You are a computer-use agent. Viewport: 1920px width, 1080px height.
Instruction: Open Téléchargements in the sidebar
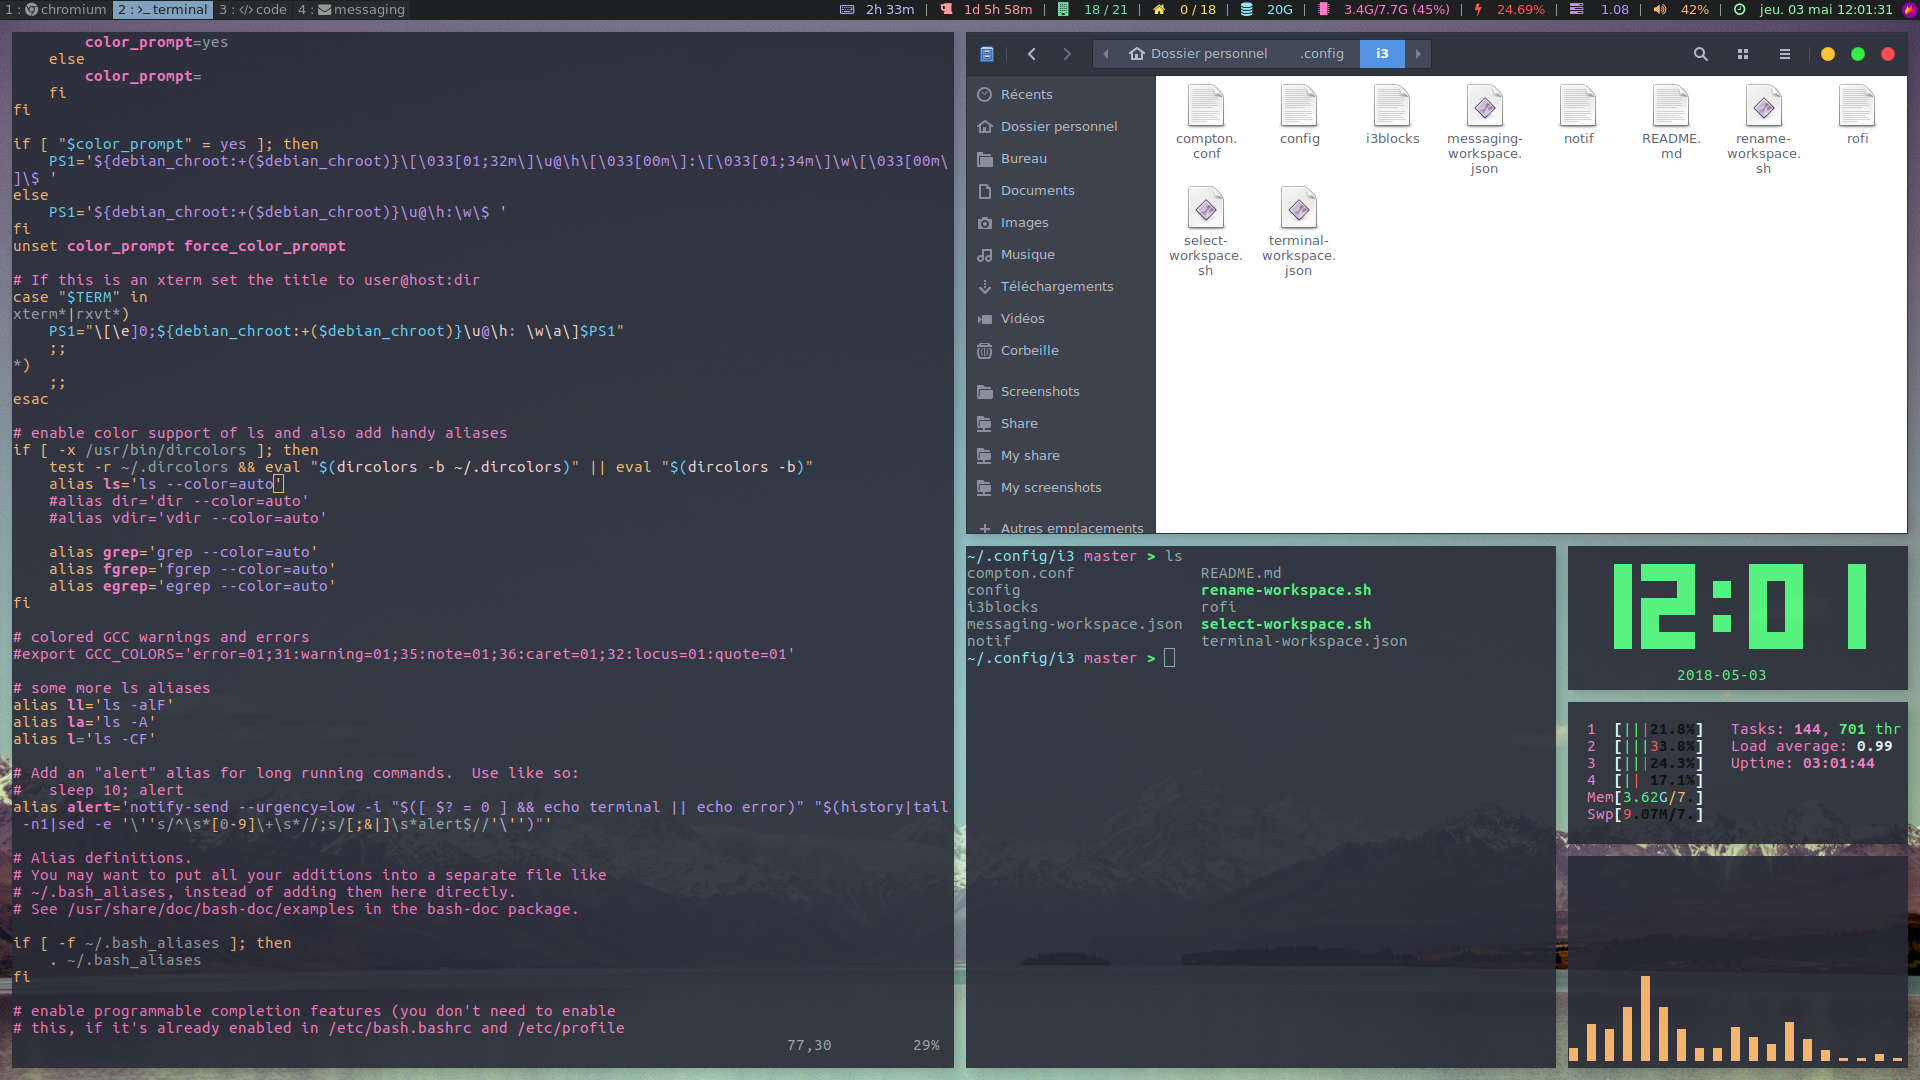click(x=1061, y=286)
